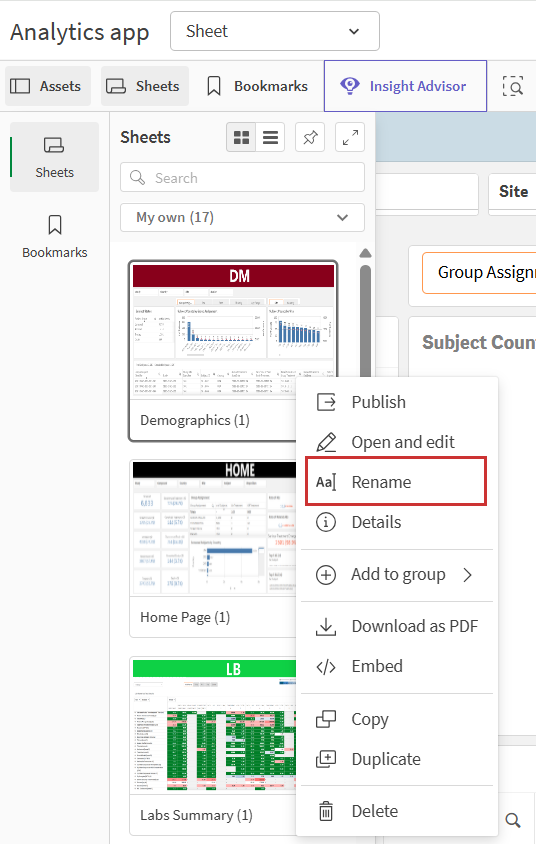536x844 pixels.
Task: Click the Download as PDF icon
Action: [326, 626]
